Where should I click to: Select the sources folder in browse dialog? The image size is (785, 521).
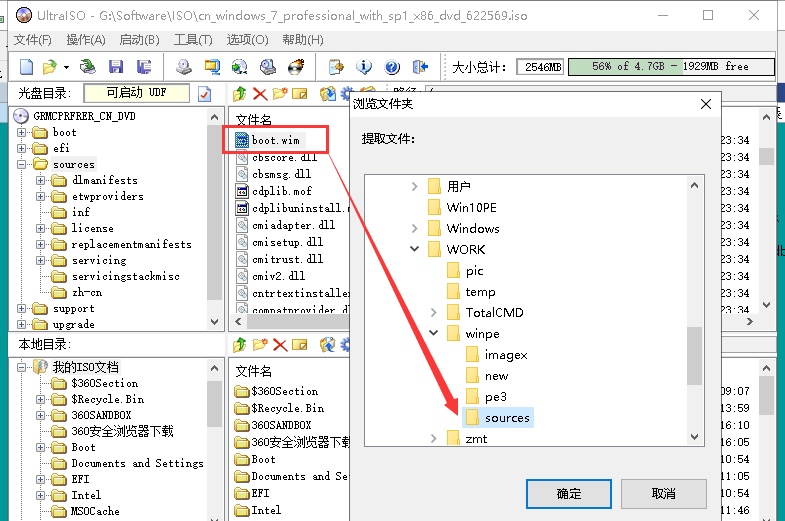click(x=498, y=417)
